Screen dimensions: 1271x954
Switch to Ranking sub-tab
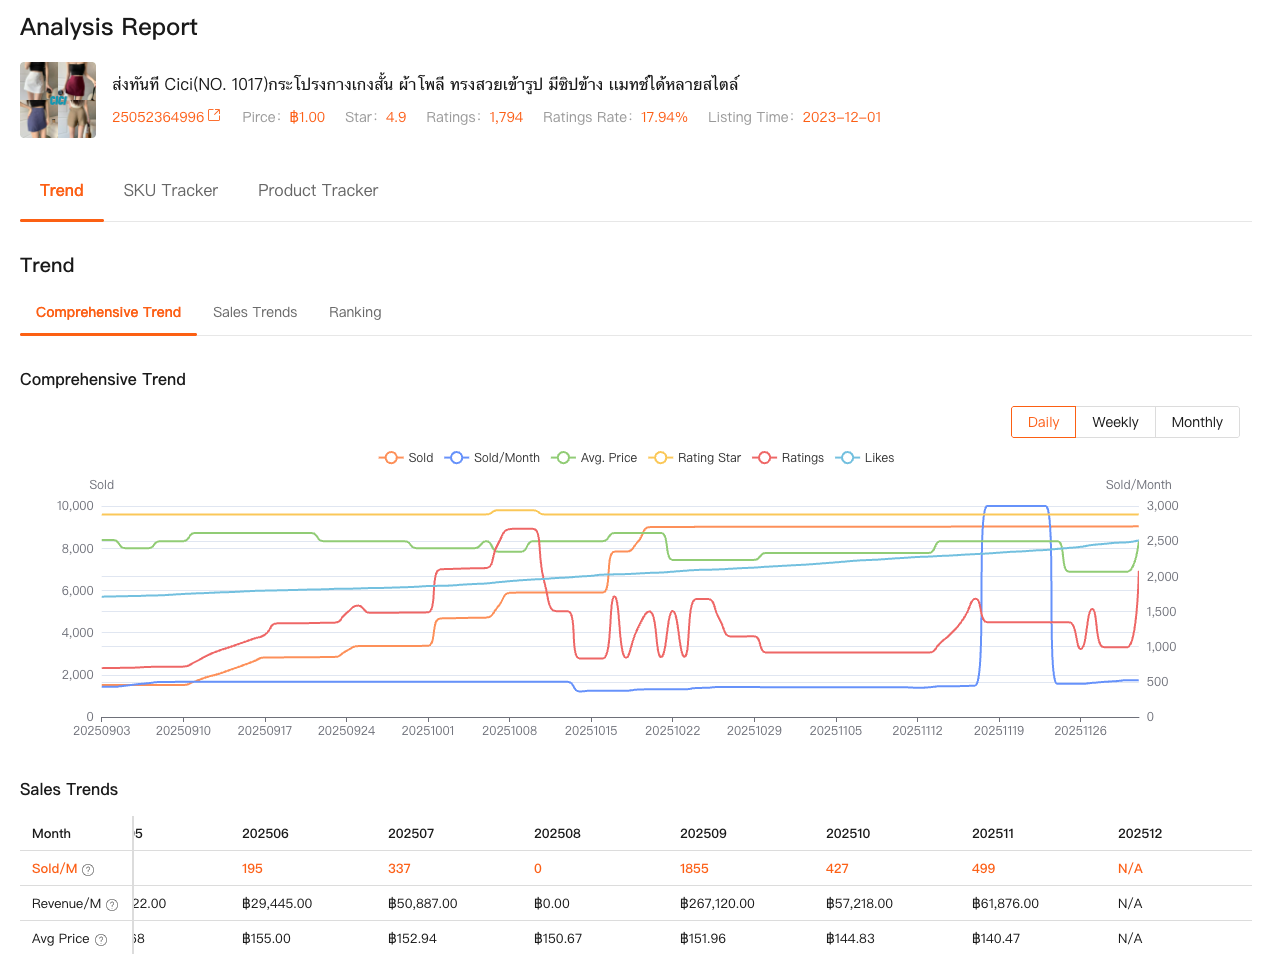355,312
